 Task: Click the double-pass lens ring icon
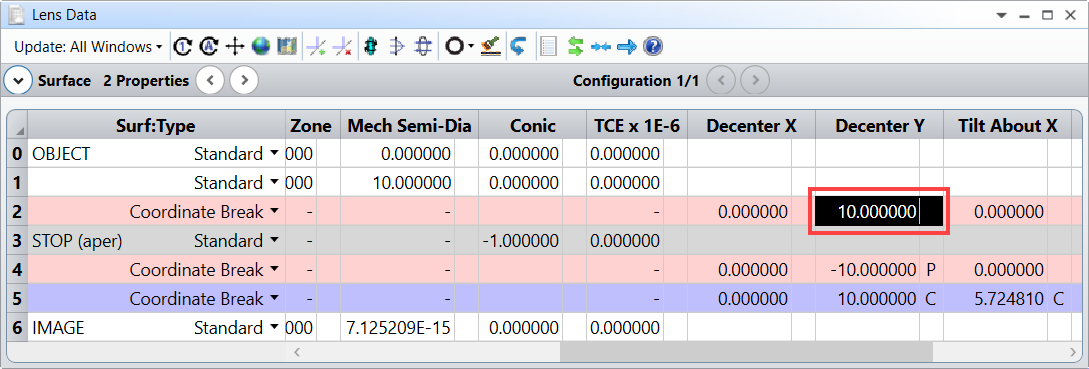[x=423, y=47]
